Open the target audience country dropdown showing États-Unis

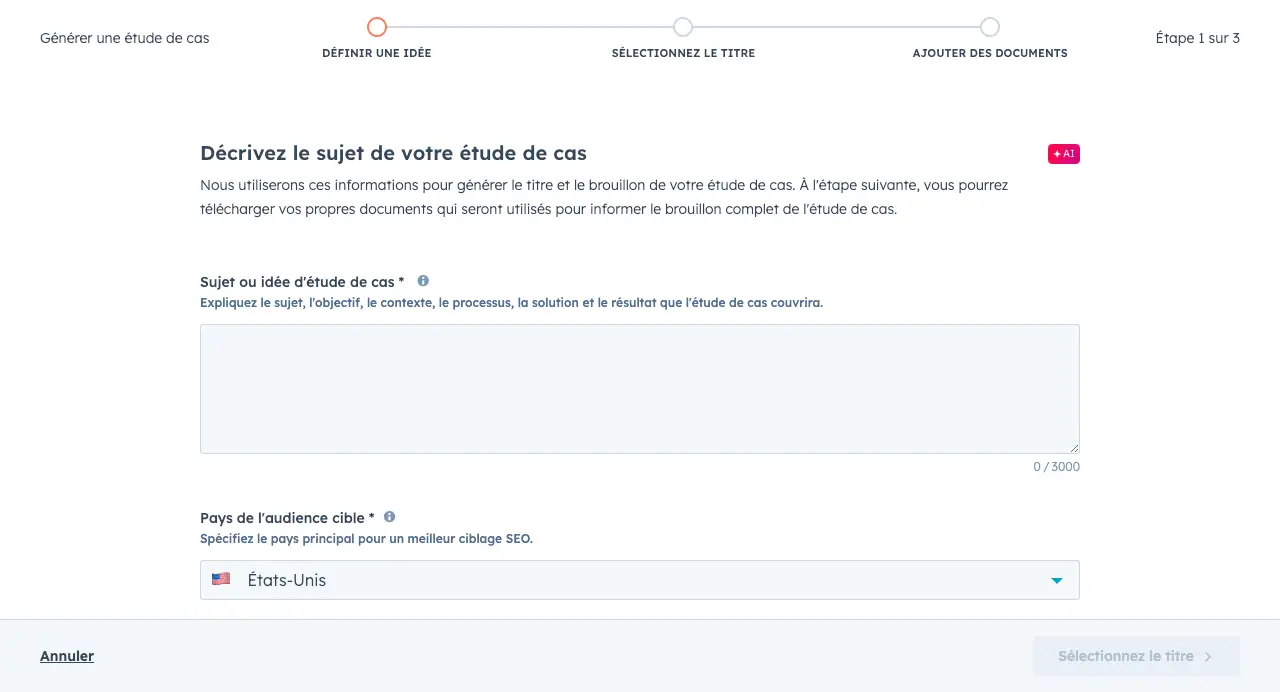639,580
